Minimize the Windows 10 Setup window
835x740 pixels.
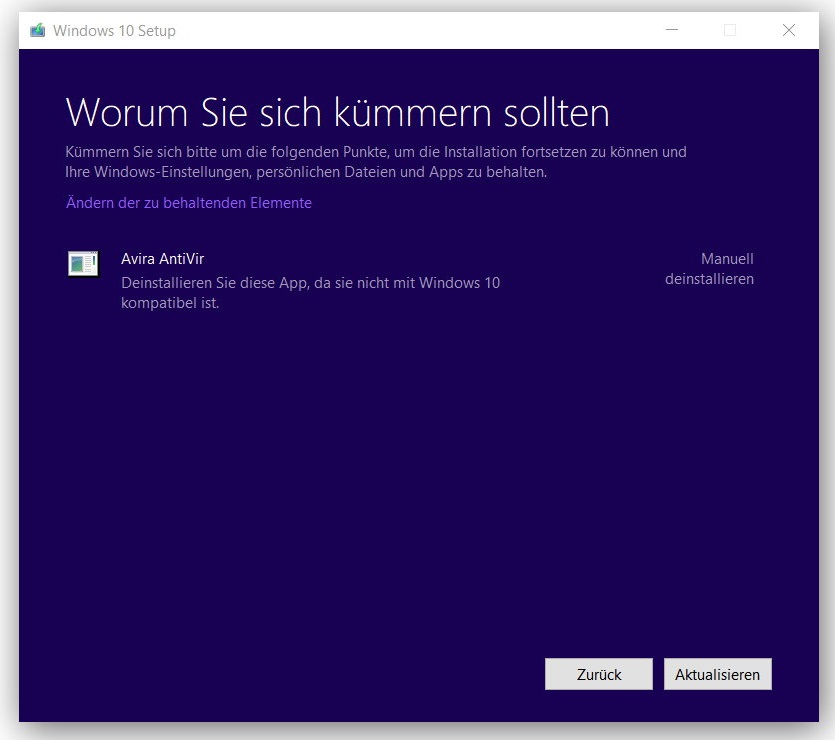pos(672,30)
